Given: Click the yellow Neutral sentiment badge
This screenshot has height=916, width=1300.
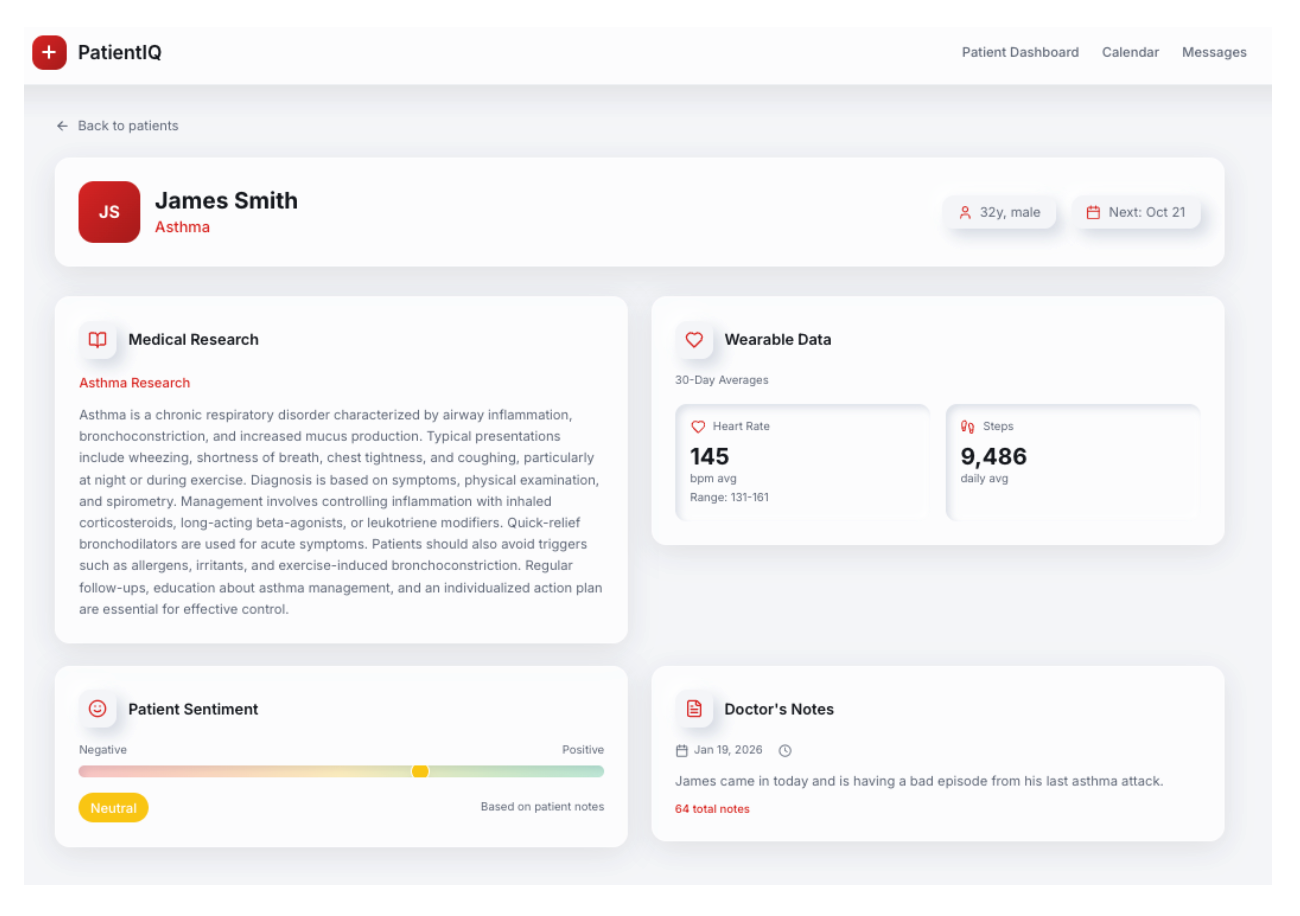Looking at the screenshot, I should [x=113, y=808].
